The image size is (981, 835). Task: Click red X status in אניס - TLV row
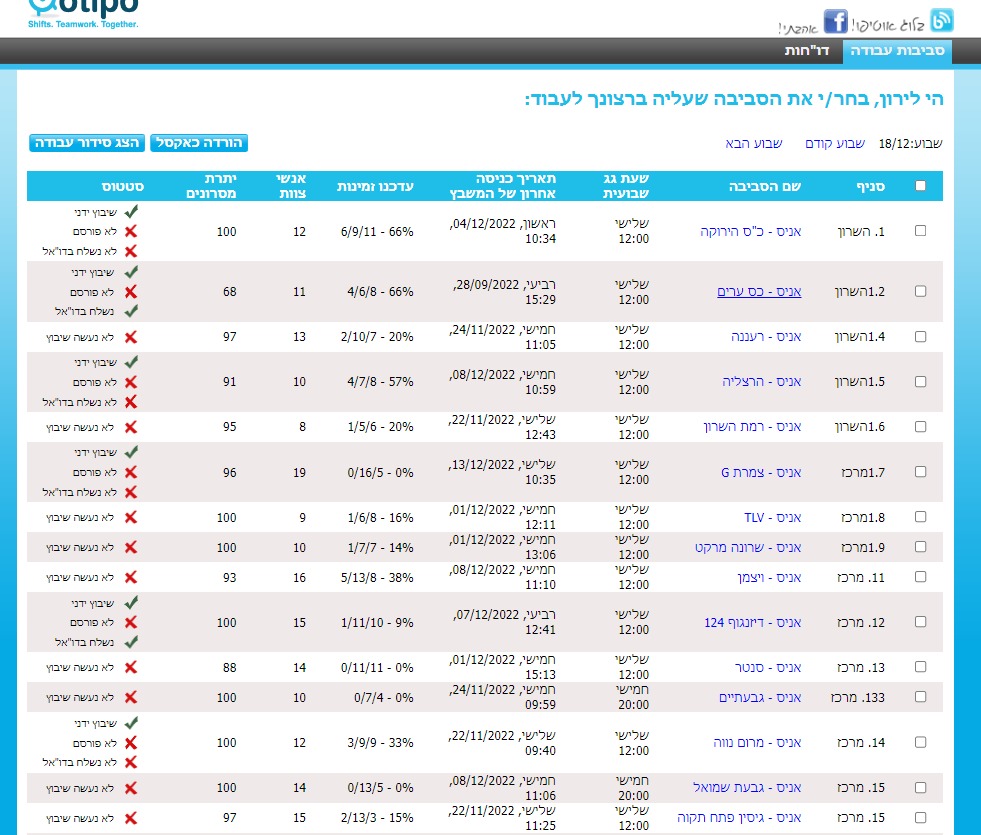point(131,517)
